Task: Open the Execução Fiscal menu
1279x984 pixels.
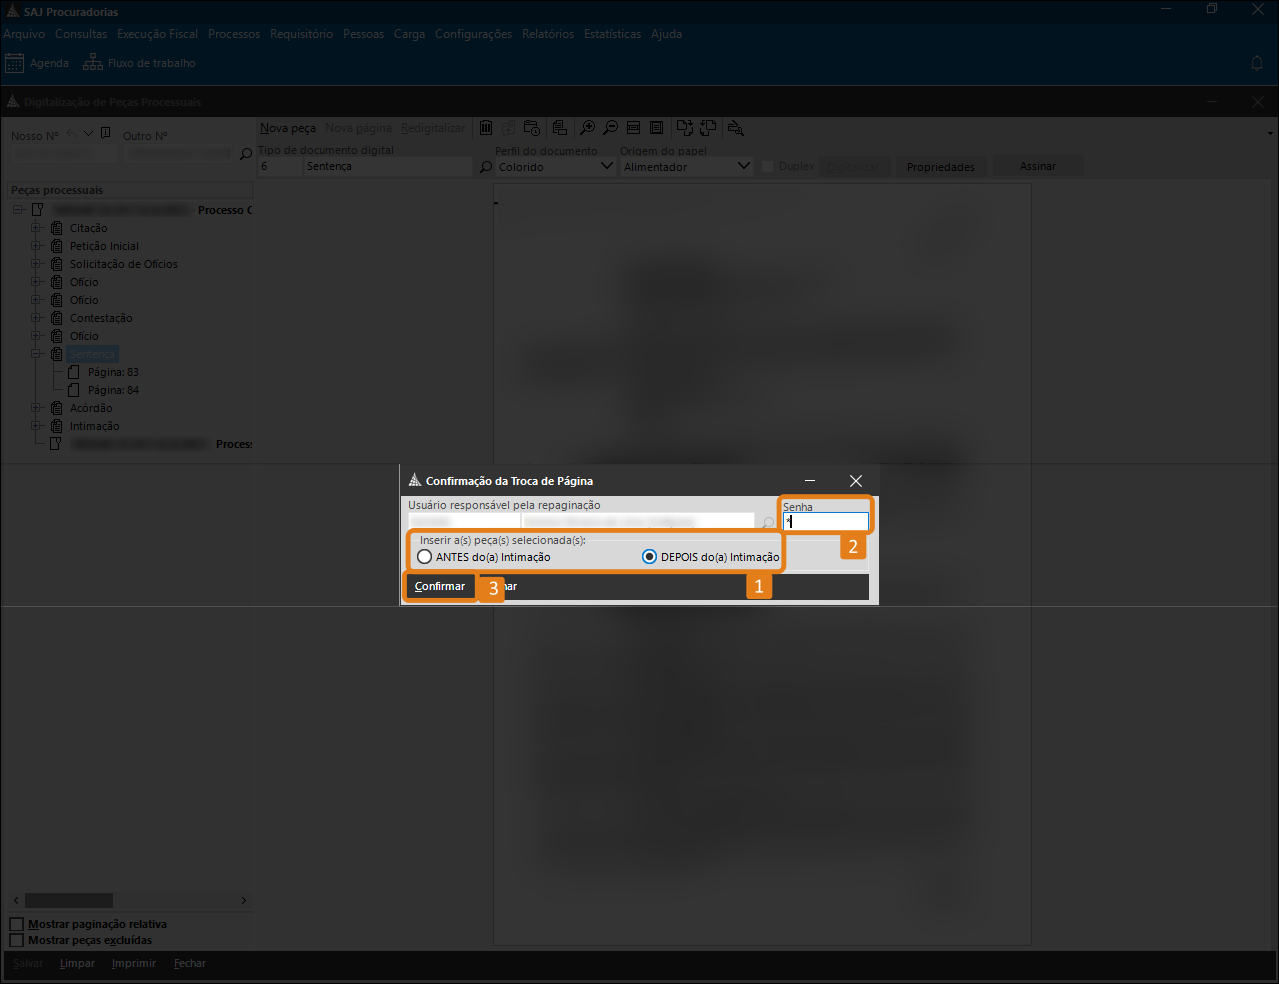Action: tap(157, 34)
